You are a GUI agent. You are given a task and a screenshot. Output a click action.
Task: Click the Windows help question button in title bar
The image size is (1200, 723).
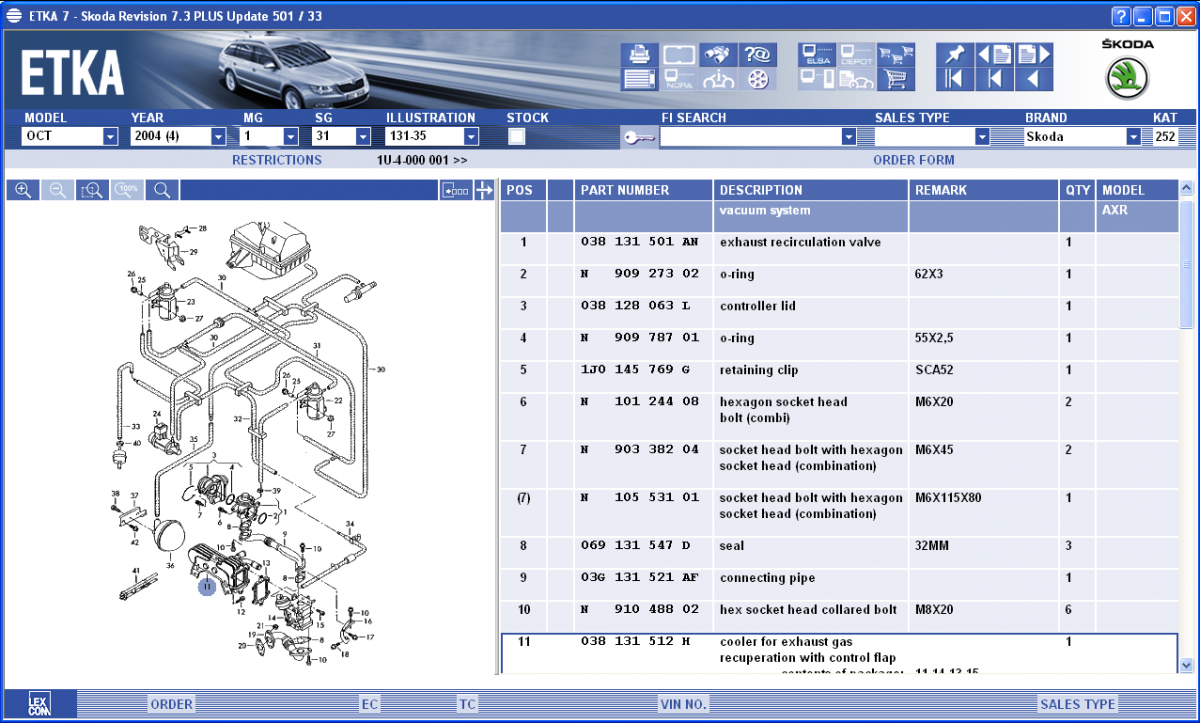[x=1122, y=16]
